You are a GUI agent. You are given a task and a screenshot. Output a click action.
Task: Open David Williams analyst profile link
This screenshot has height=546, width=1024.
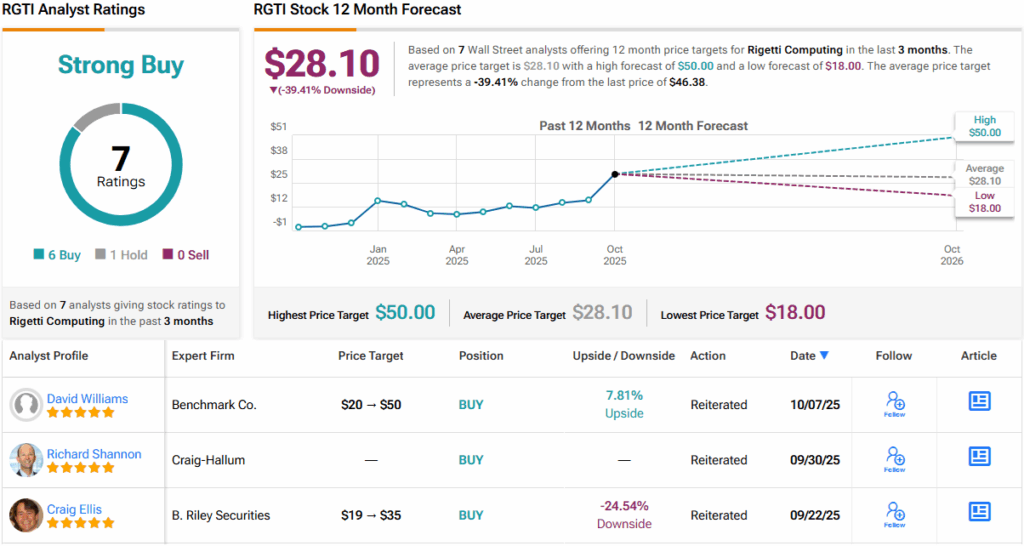(87, 398)
